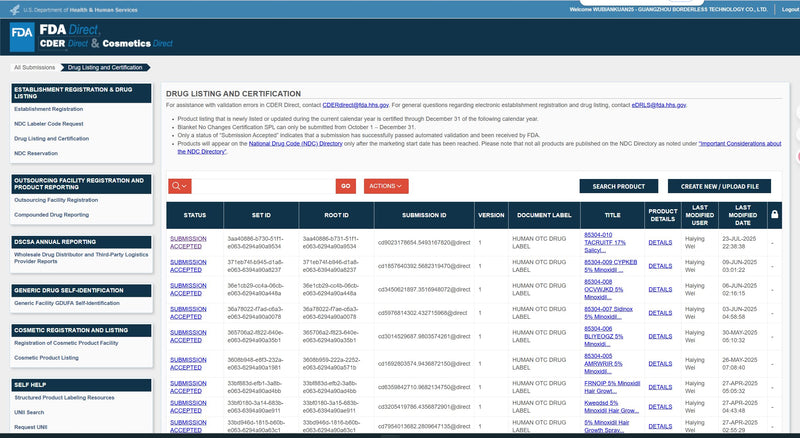Click the SEARCH PRODUCT button

[x=618, y=186]
